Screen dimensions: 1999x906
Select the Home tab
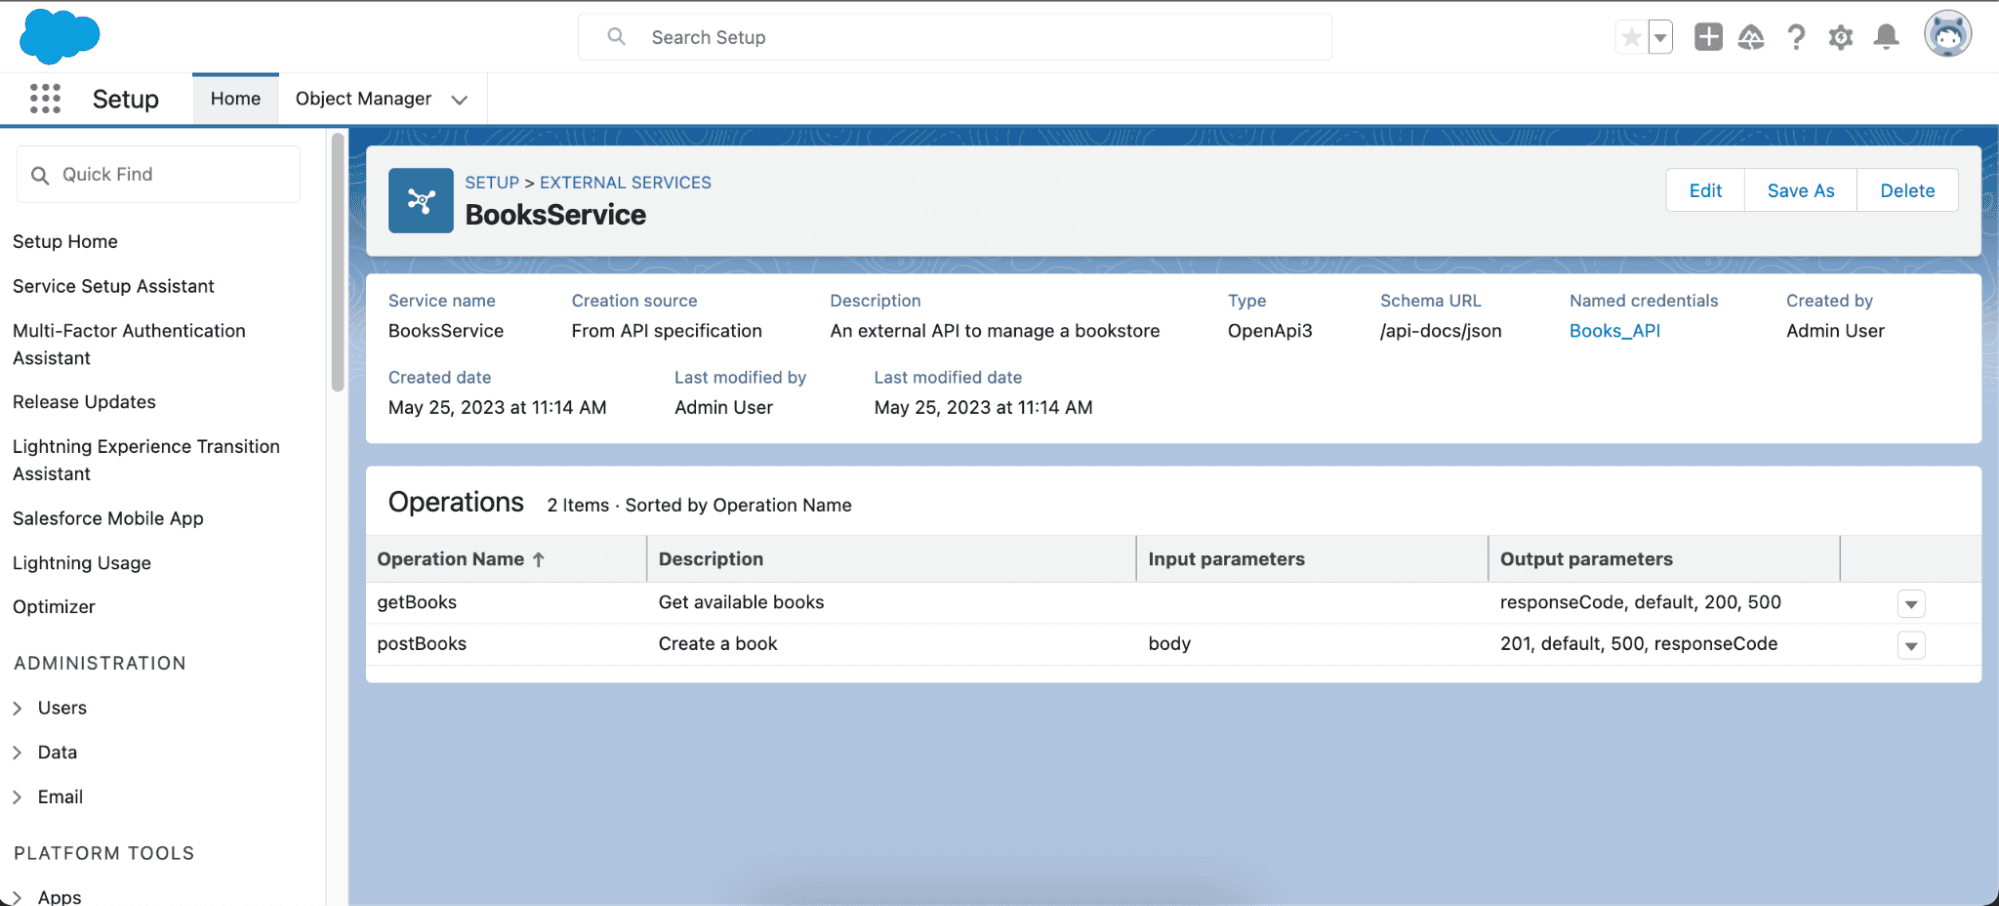235,98
